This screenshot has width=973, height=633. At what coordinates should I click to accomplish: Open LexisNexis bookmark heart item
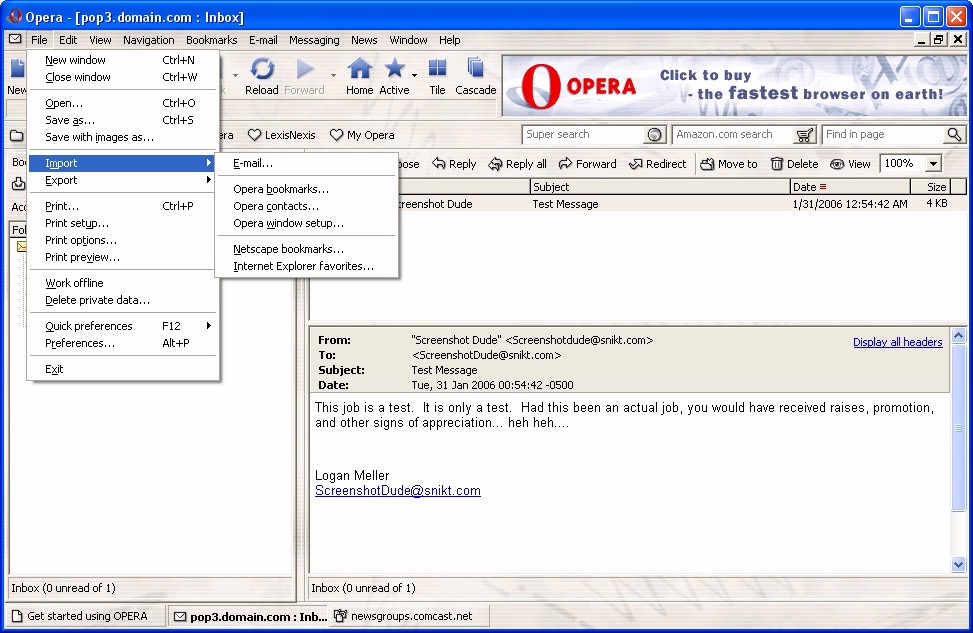click(281, 135)
